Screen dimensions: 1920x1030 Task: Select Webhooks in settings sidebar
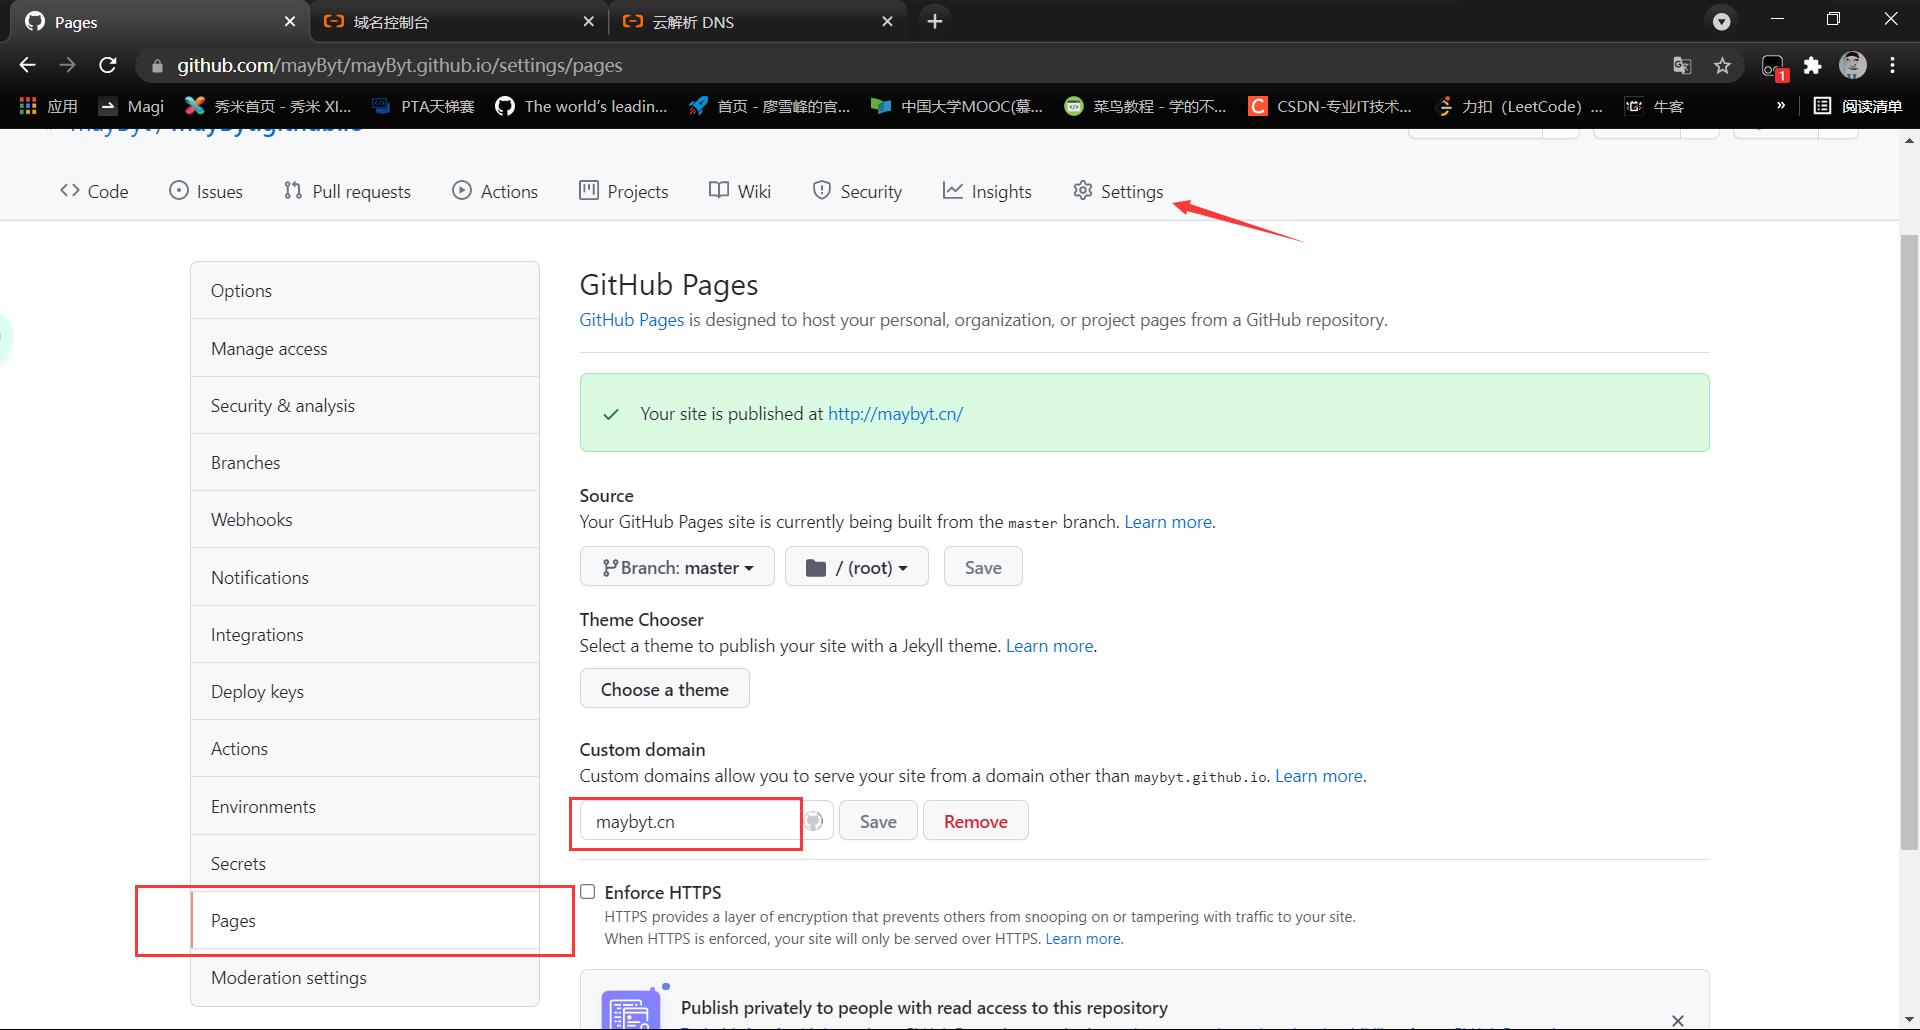(365, 519)
